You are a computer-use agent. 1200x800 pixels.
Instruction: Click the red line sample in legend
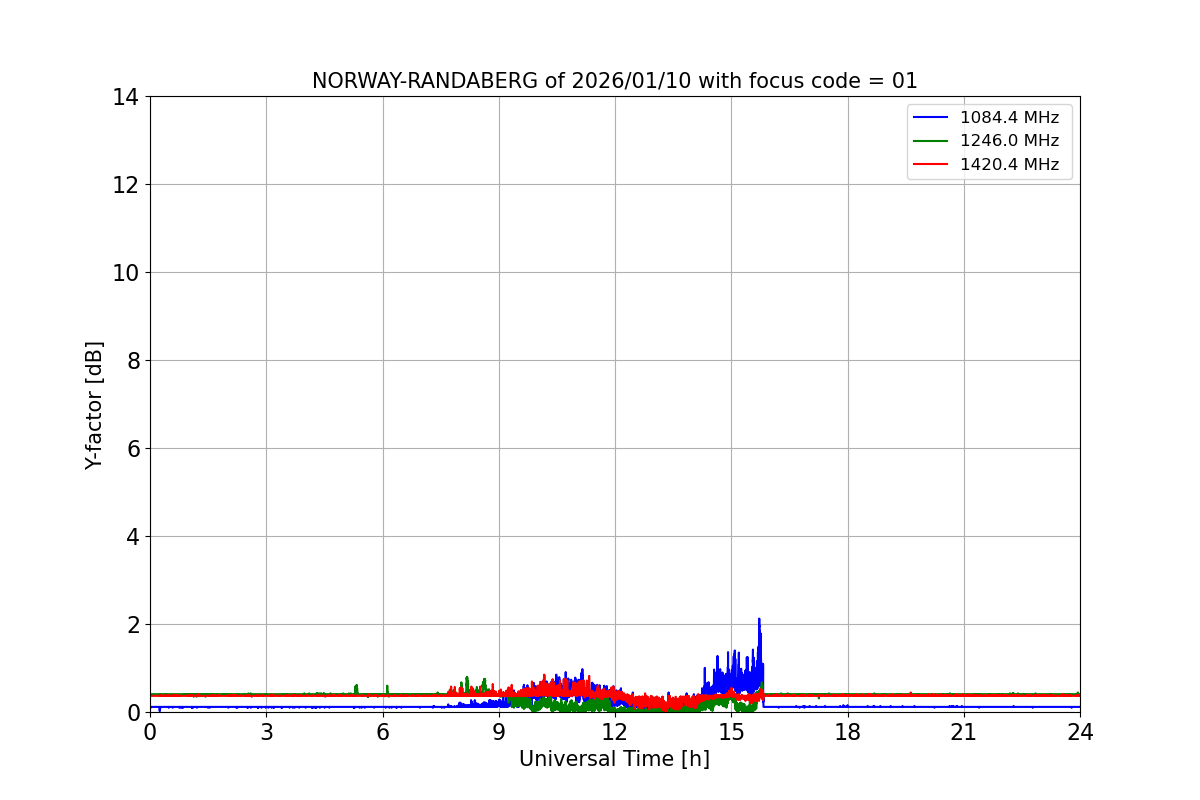click(x=931, y=165)
